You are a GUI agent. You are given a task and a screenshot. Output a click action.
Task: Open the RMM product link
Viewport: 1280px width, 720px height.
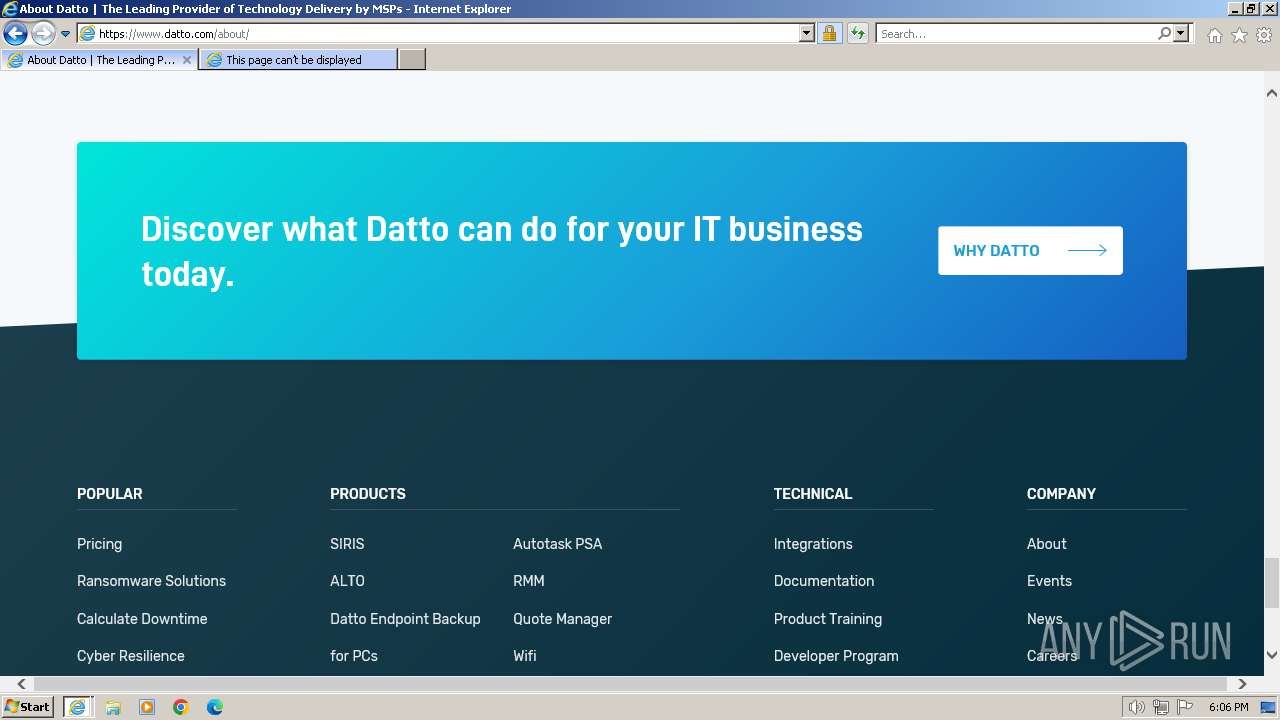coord(528,581)
